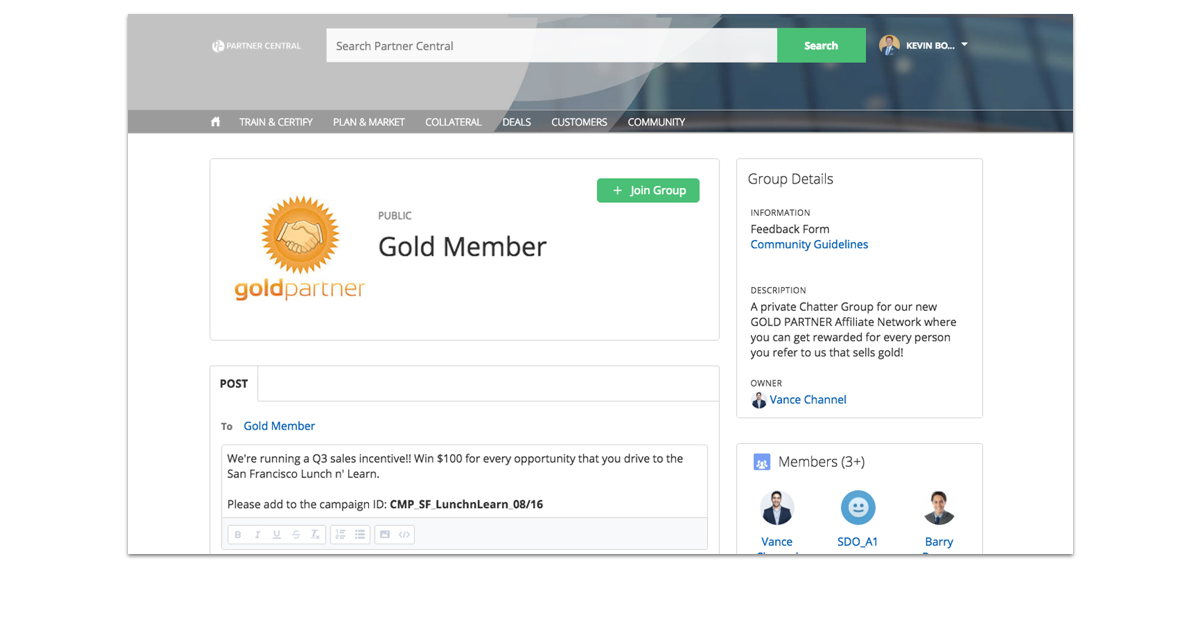Insert a bulleted list in post
Viewport: 1200px width, 640px height.
point(360,535)
